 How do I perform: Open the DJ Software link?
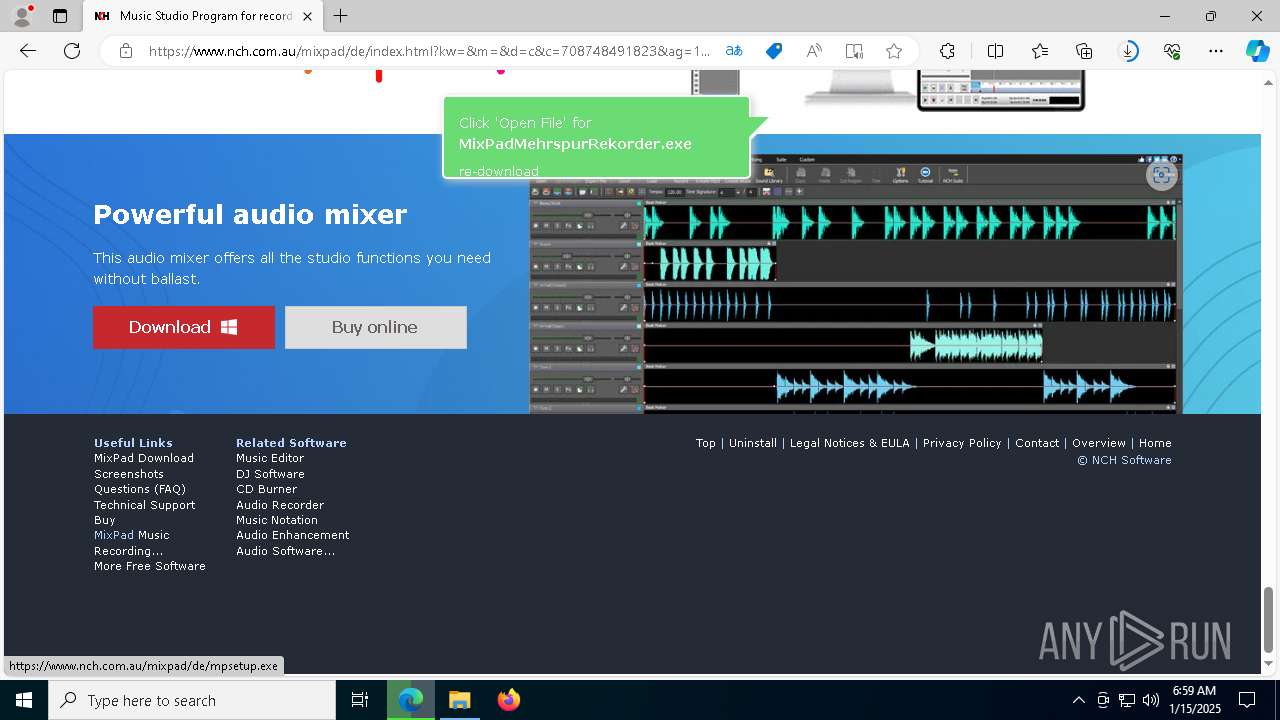click(x=270, y=474)
